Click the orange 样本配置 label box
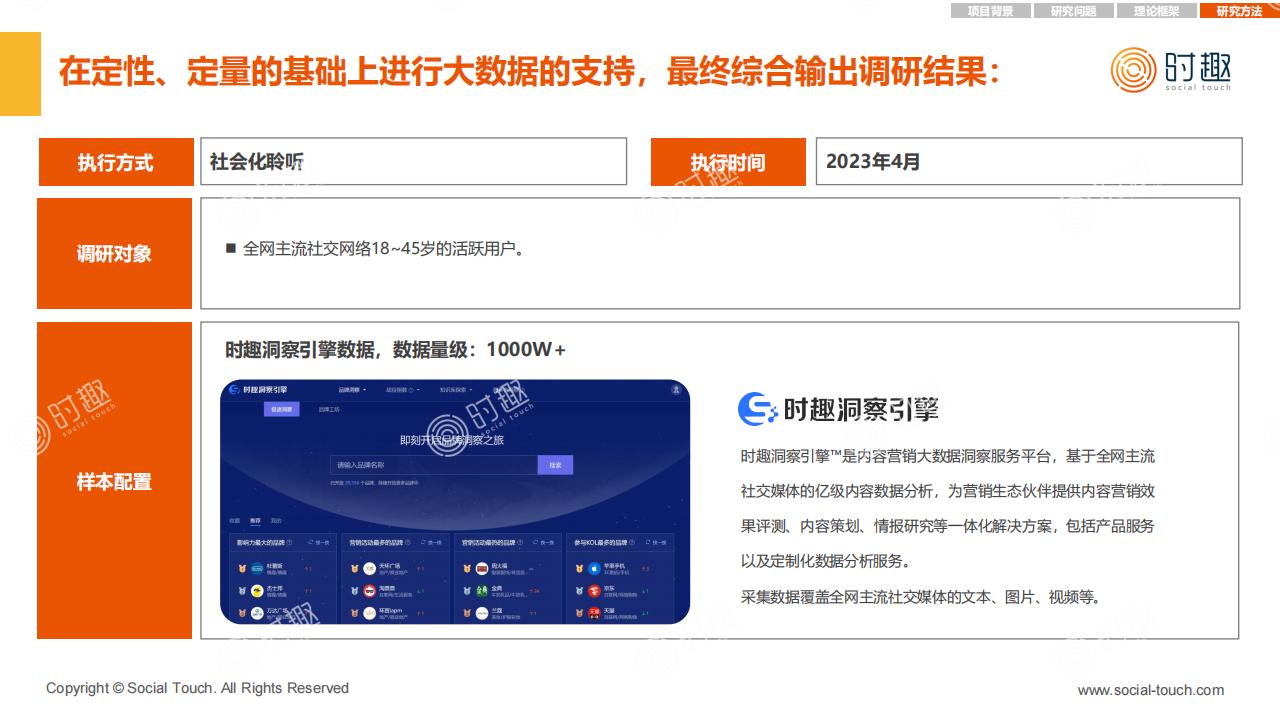The height and width of the screenshot is (720, 1280). (114, 481)
